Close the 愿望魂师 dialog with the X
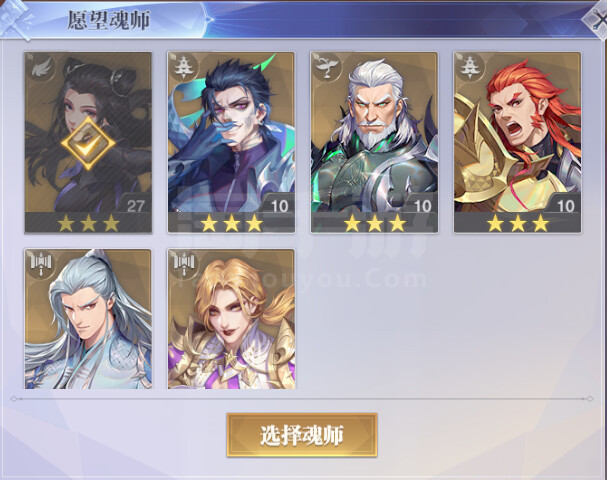The width and height of the screenshot is (607, 480). coord(597,20)
